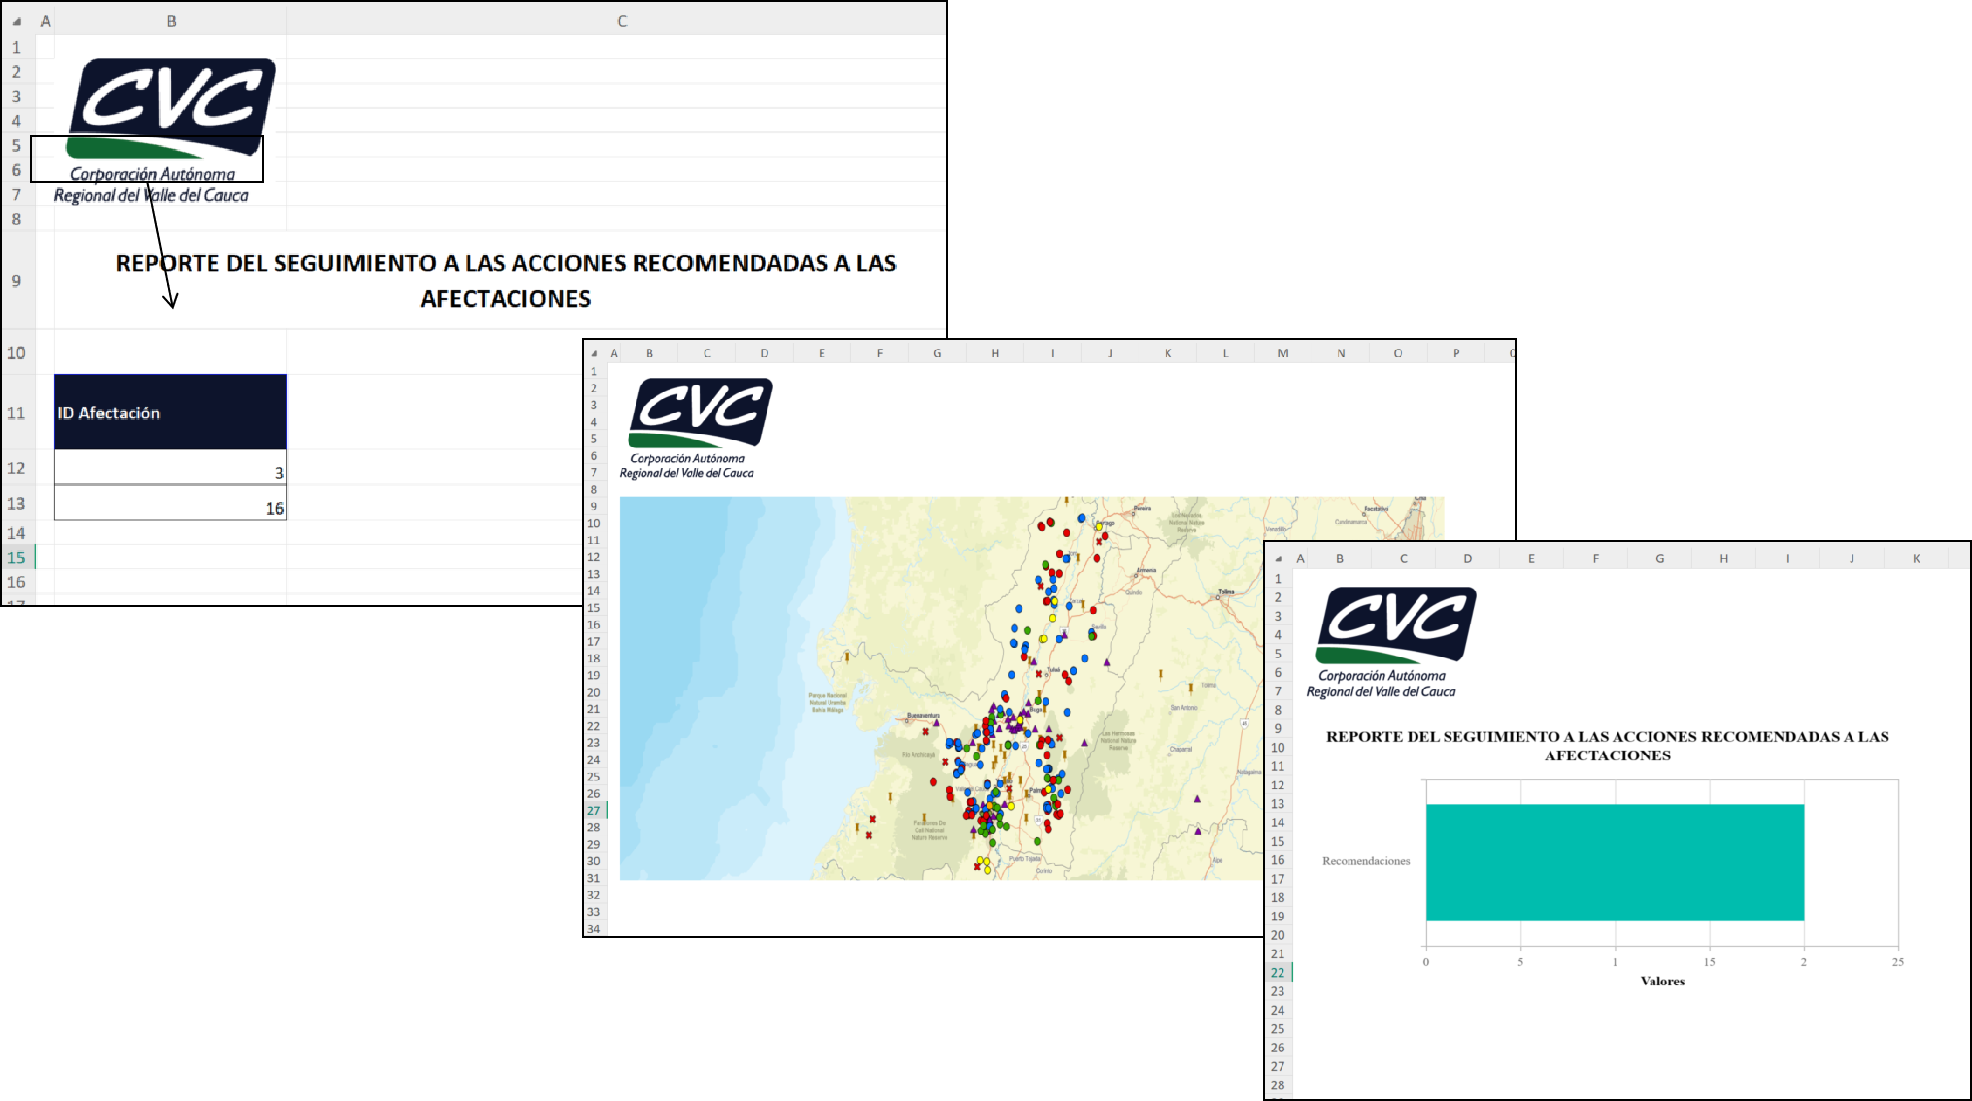Screen dimensions: 1972x1101
Task: Select highlighted row header 27 in the map sheet
Action: click(594, 811)
